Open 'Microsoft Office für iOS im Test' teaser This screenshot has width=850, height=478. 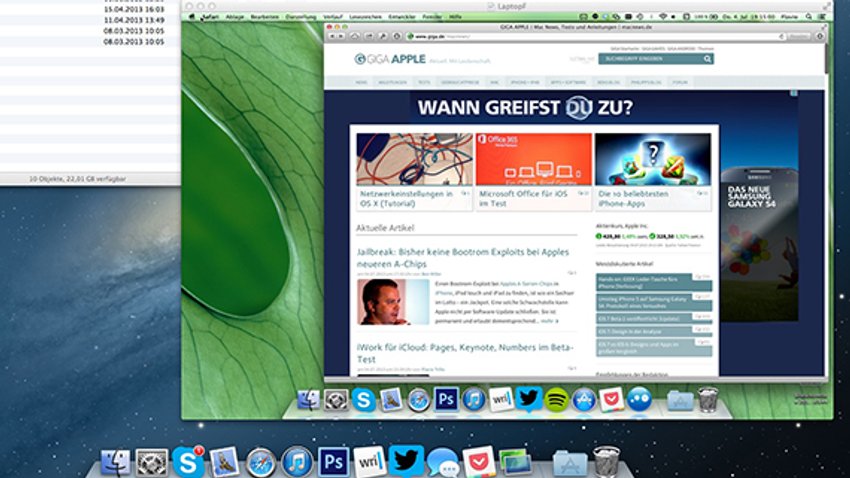coord(524,198)
